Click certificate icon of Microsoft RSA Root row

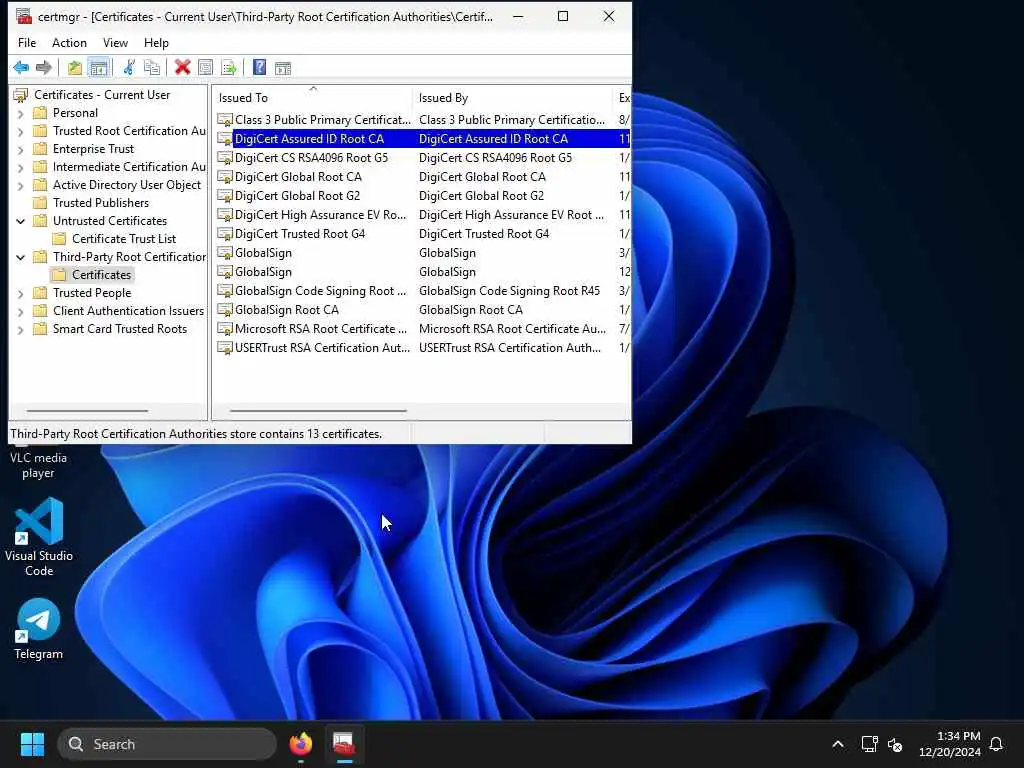point(225,329)
